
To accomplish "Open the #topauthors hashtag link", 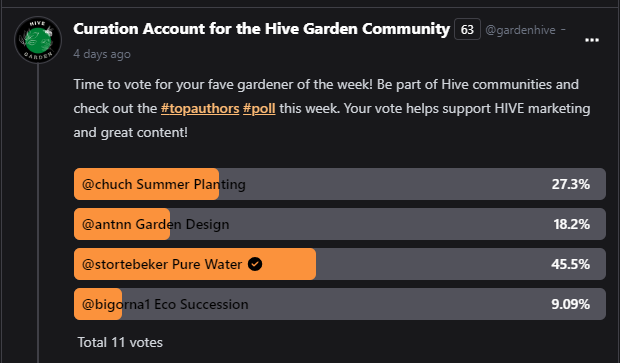I will 200,108.
